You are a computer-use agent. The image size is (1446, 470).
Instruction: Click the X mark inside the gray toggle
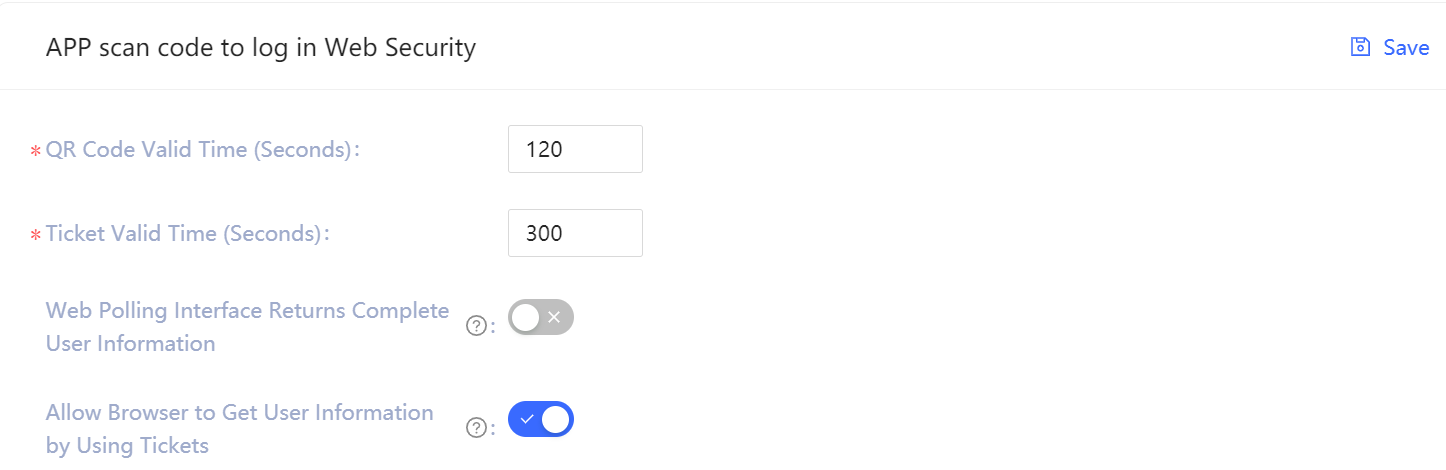coord(554,317)
